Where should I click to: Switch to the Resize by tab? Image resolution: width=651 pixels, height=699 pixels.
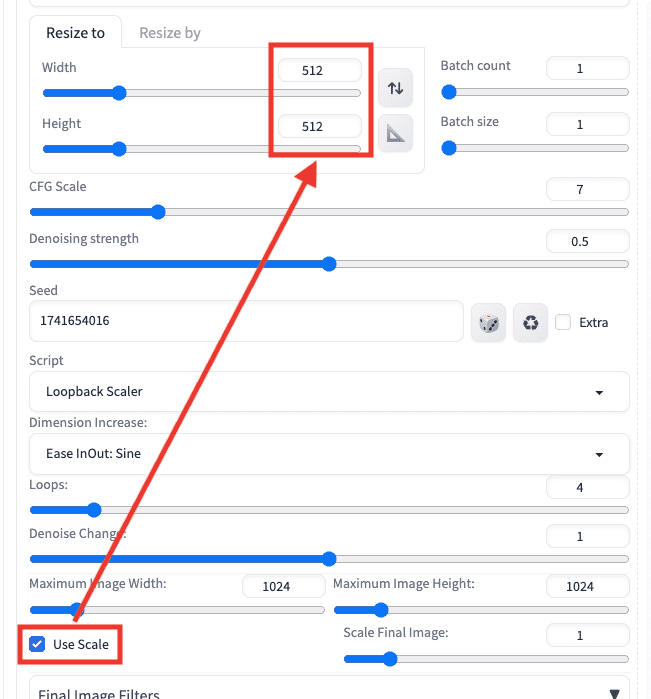pos(169,33)
